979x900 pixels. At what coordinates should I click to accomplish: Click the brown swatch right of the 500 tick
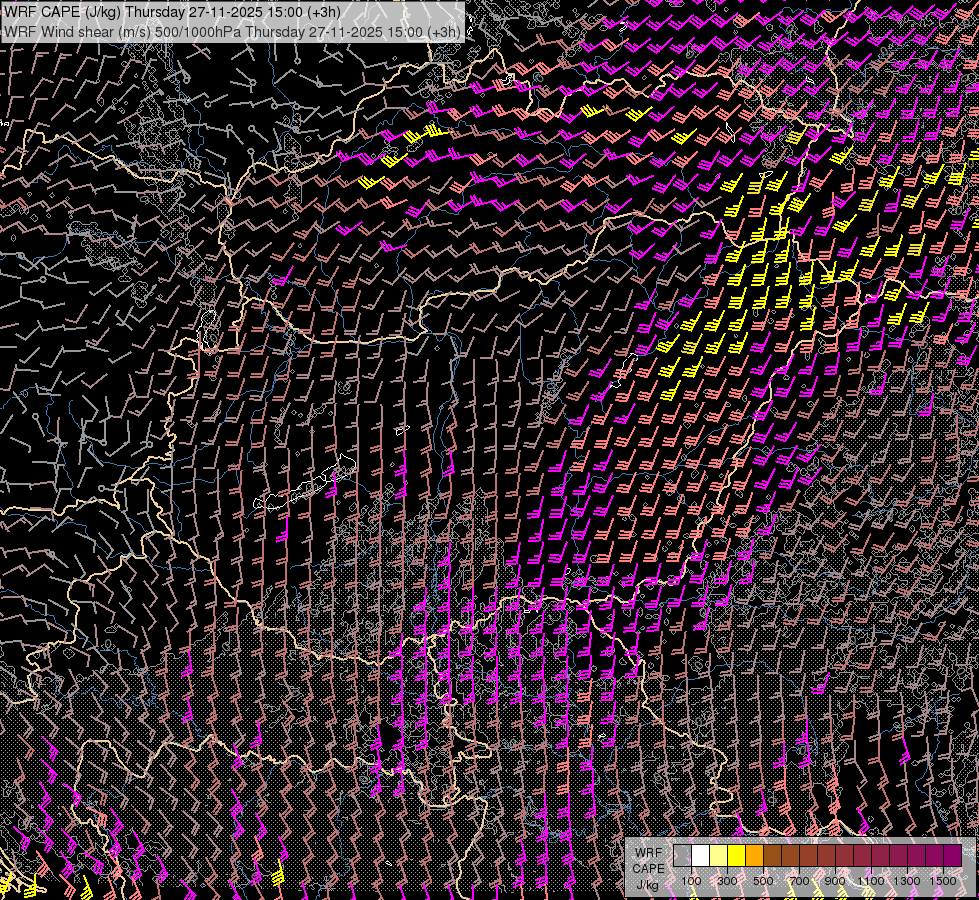(x=772, y=855)
